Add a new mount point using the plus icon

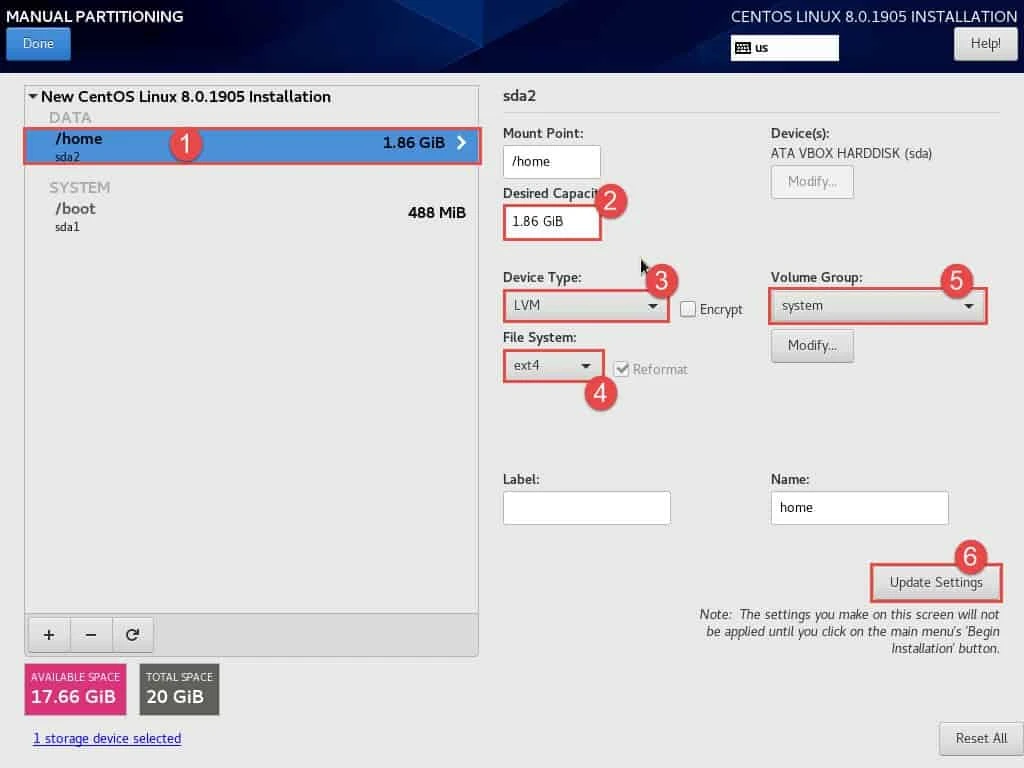click(48, 634)
